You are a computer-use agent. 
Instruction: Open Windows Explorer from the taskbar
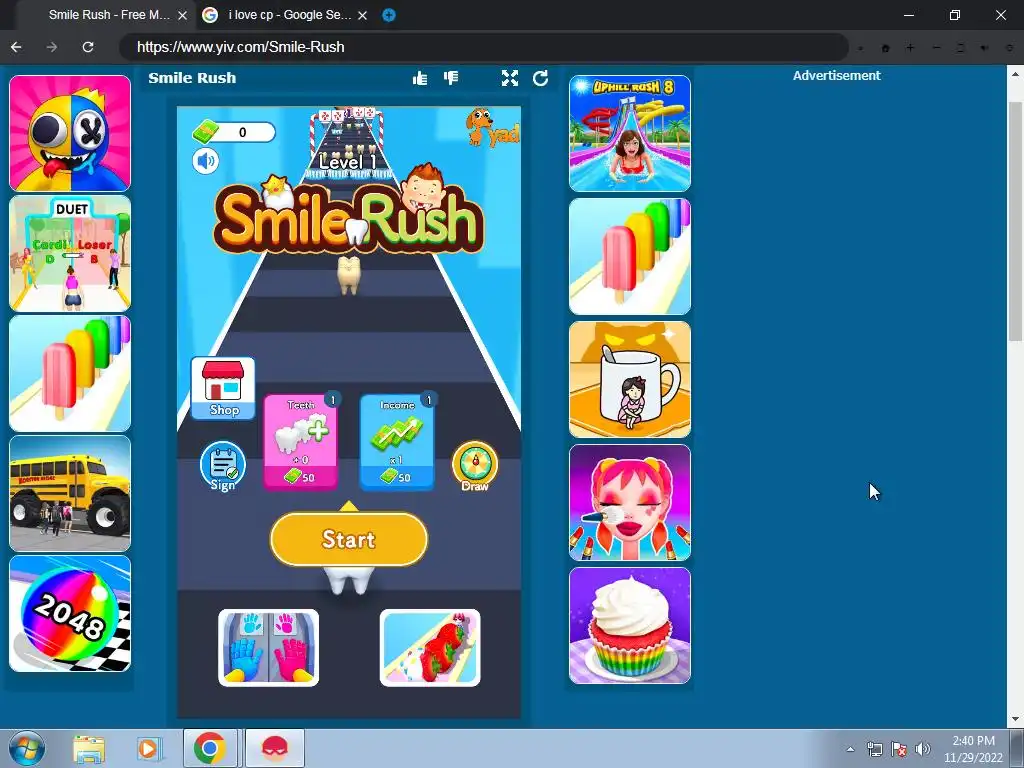(x=89, y=748)
